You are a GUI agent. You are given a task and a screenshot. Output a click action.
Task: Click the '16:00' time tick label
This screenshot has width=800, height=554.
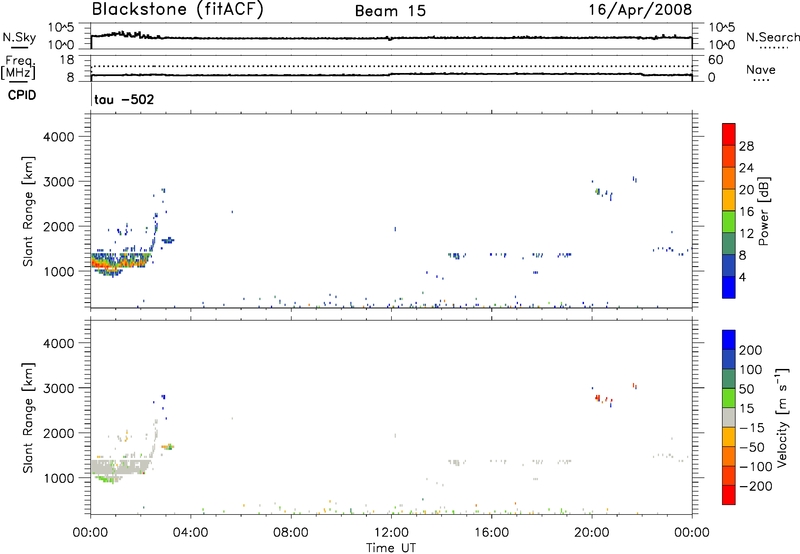[491, 533]
